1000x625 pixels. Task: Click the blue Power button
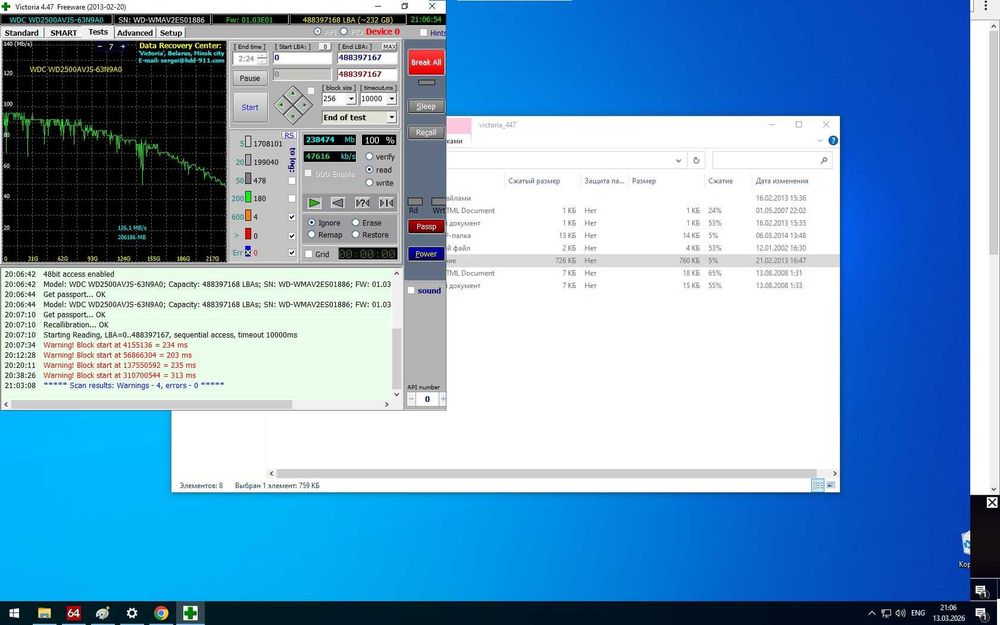coord(426,254)
